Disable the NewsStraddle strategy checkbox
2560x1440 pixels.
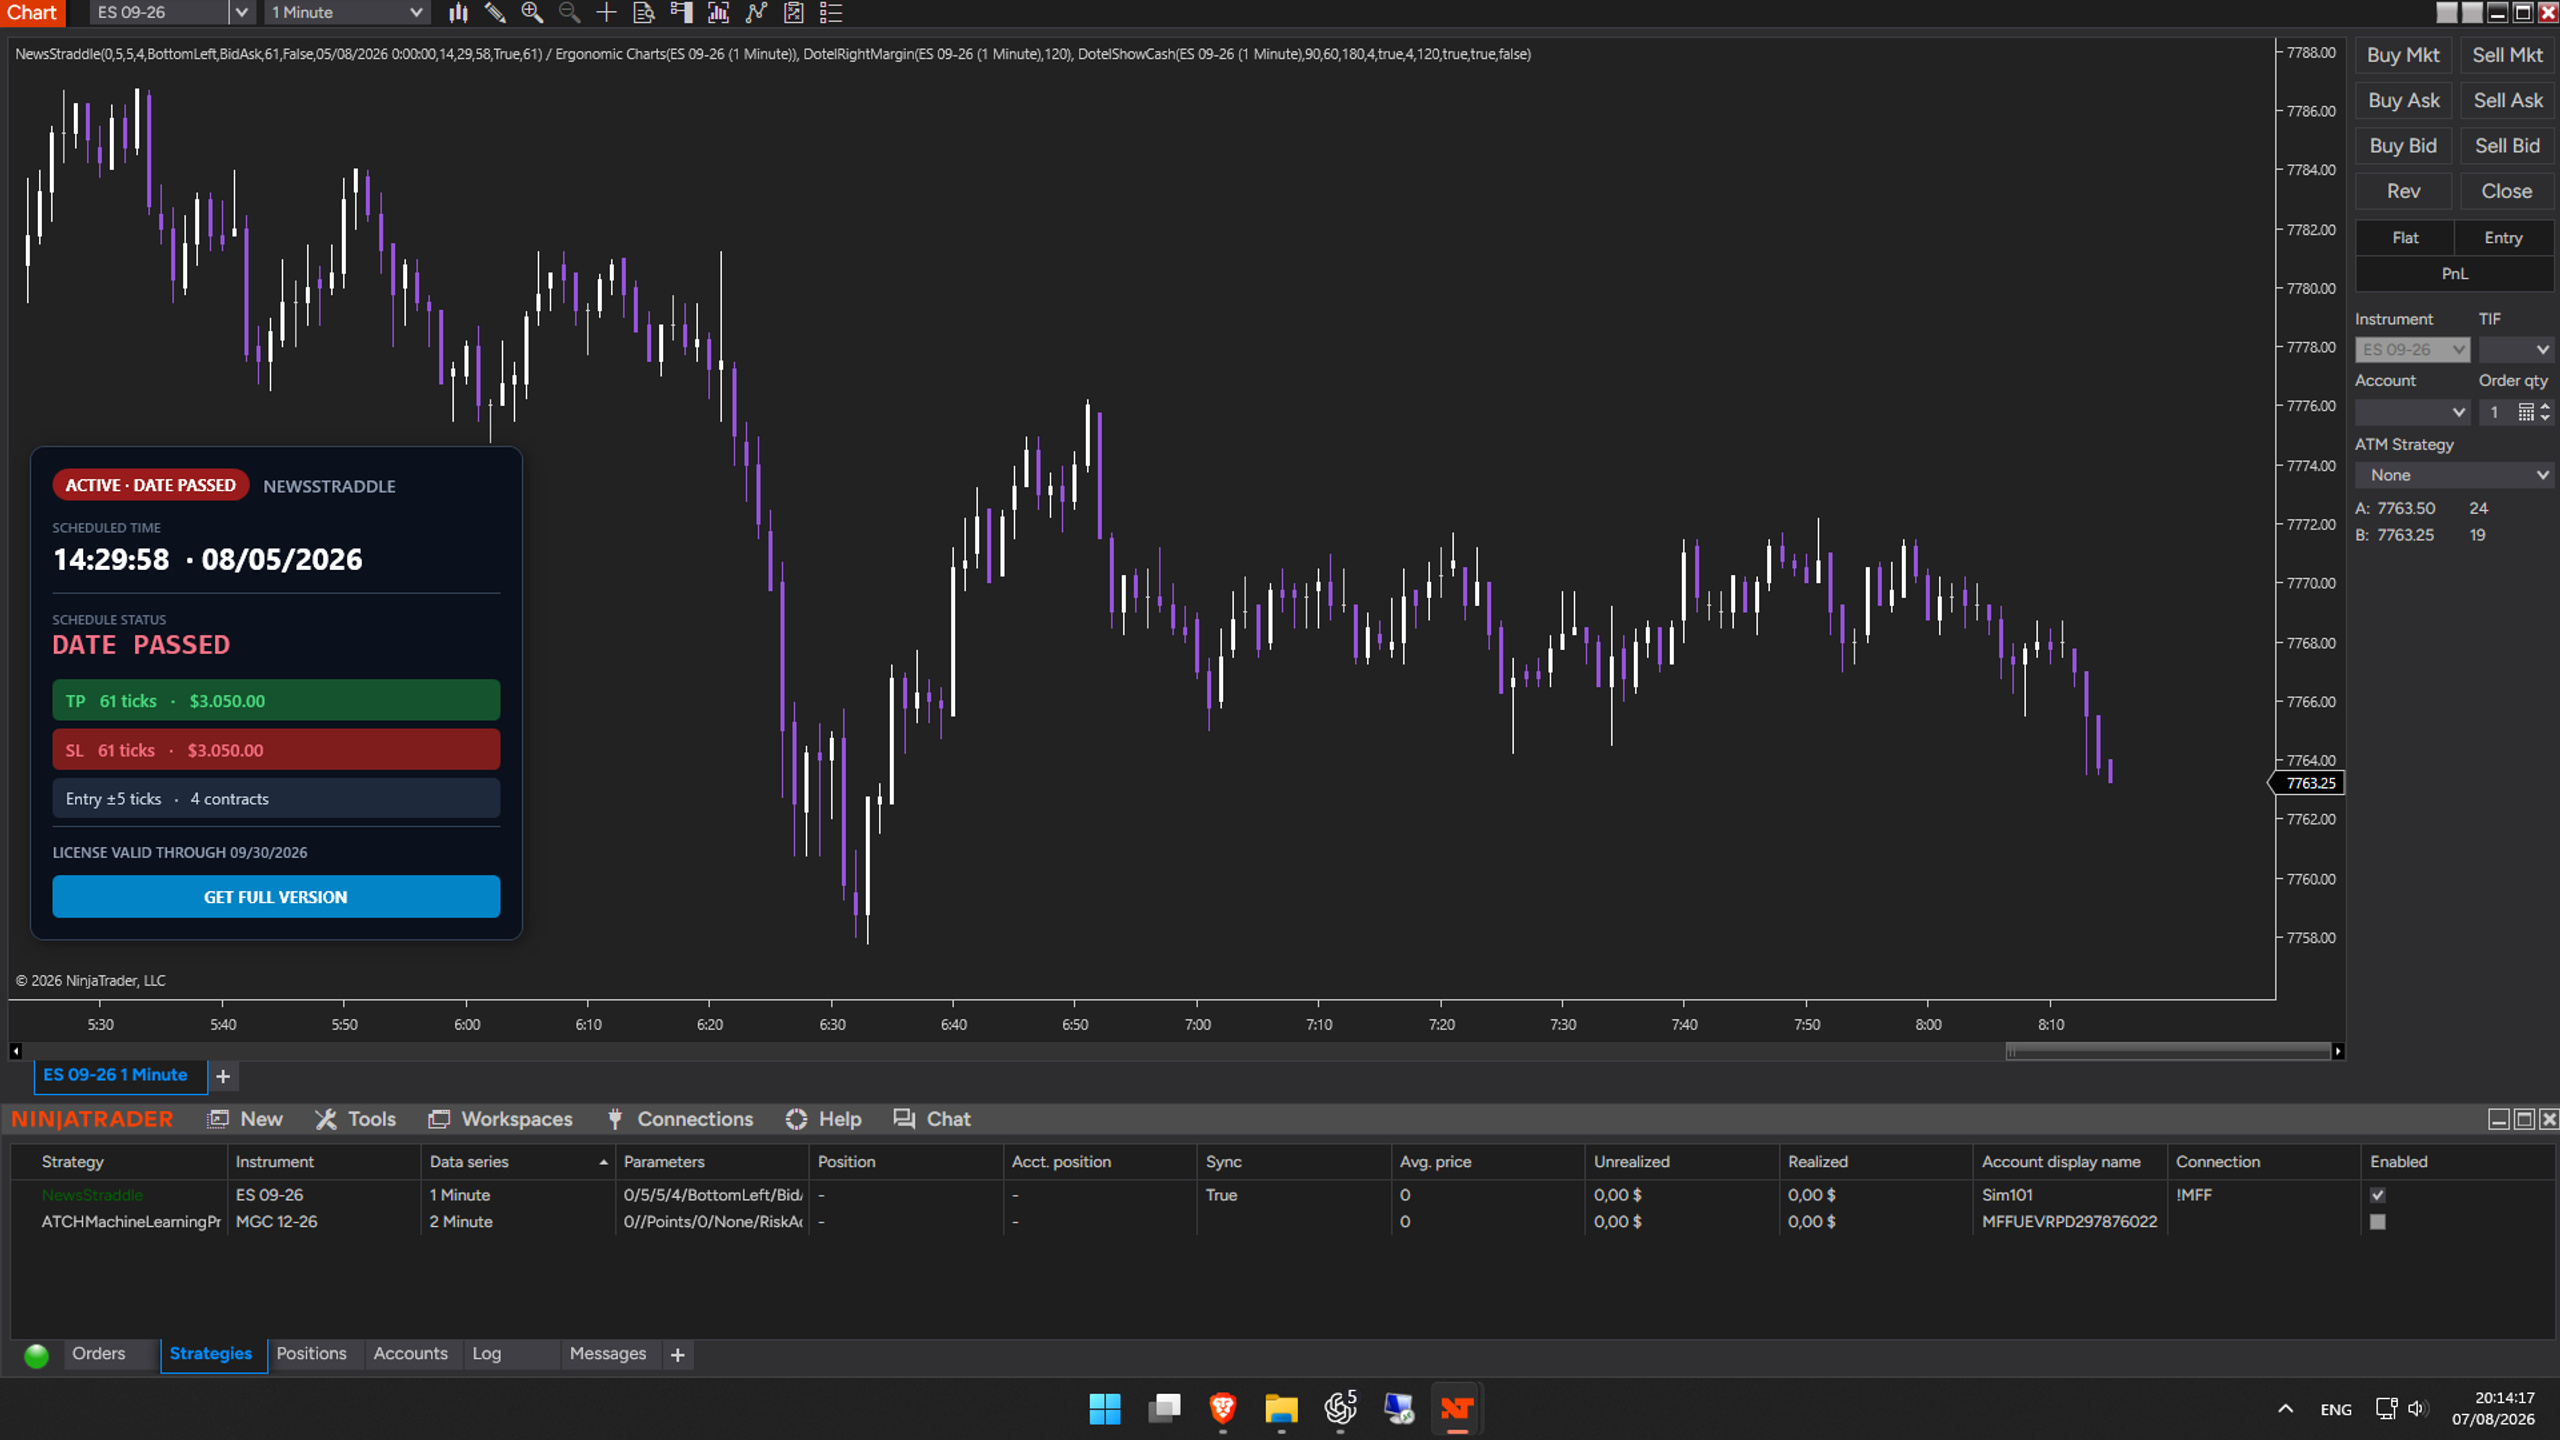(2378, 1195)
